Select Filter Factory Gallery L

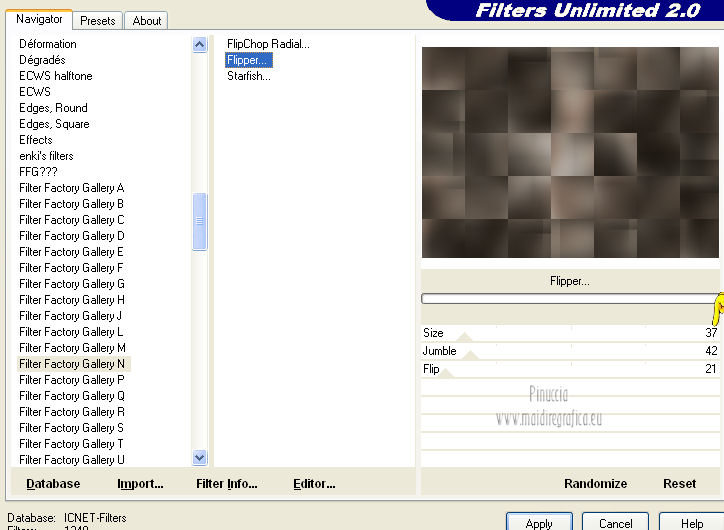(71, 332)
